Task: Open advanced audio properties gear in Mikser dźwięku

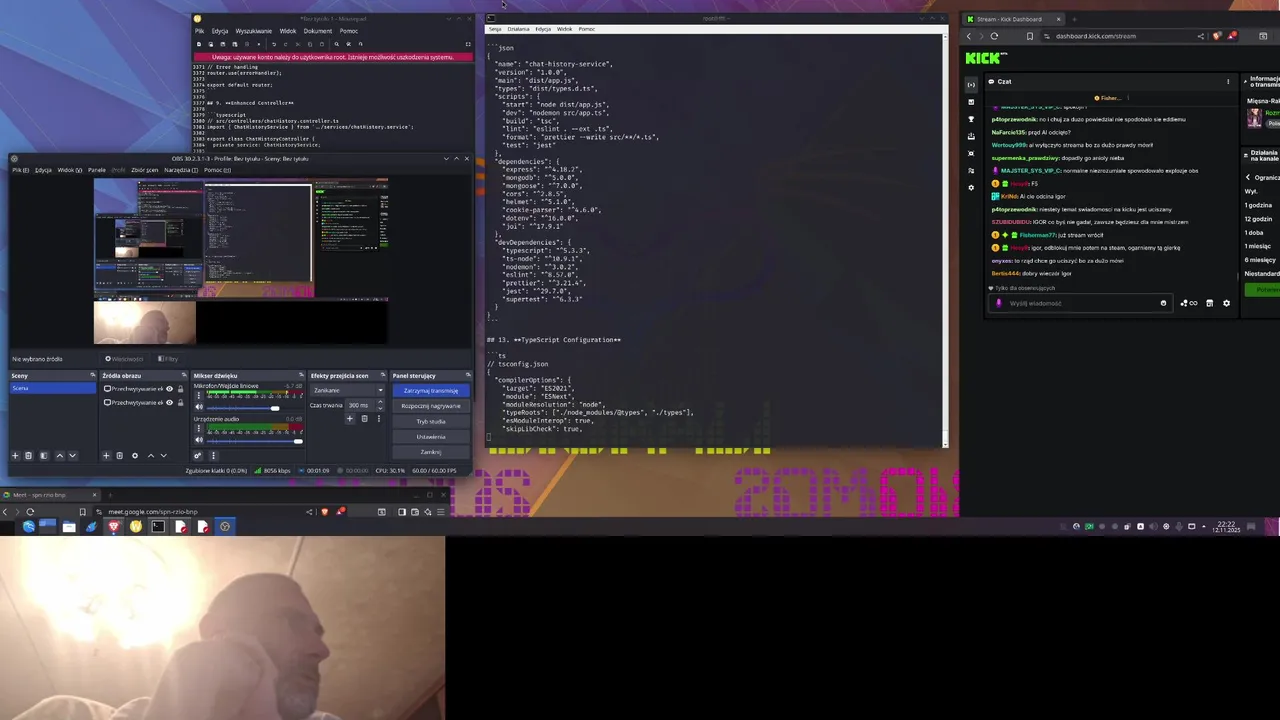Action: [198, 456]
